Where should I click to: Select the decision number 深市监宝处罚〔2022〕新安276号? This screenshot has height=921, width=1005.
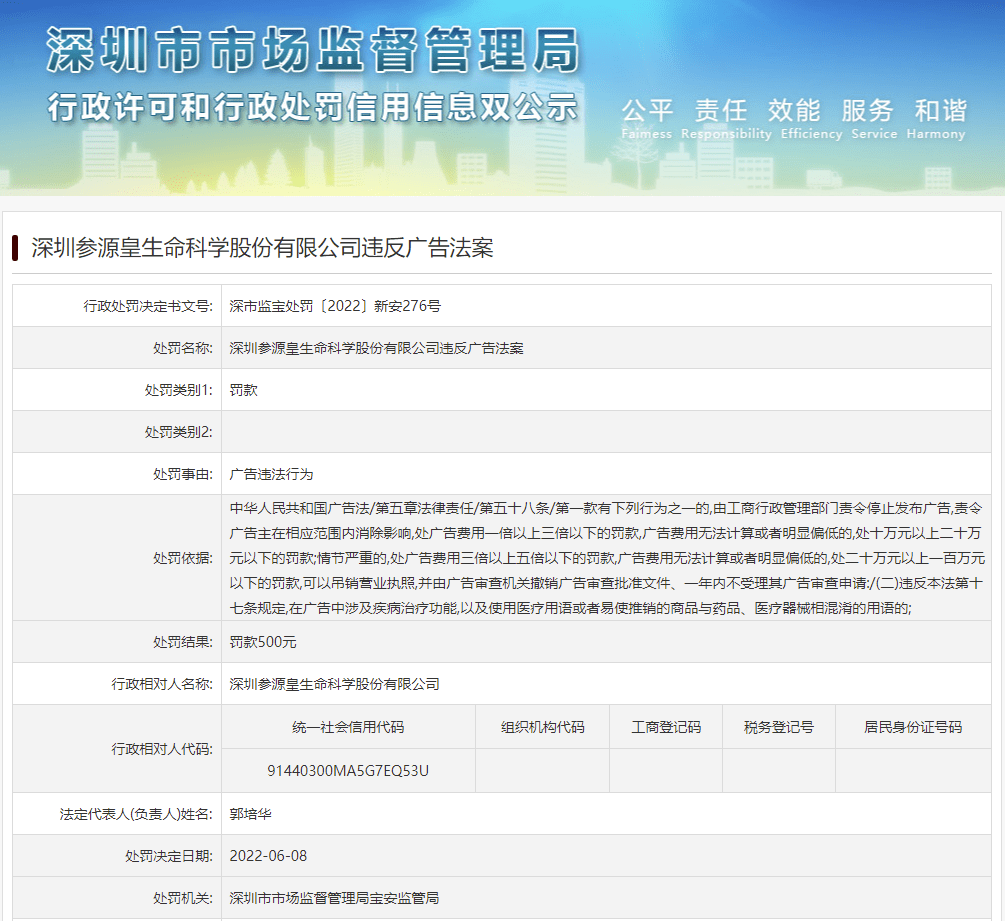335,306
